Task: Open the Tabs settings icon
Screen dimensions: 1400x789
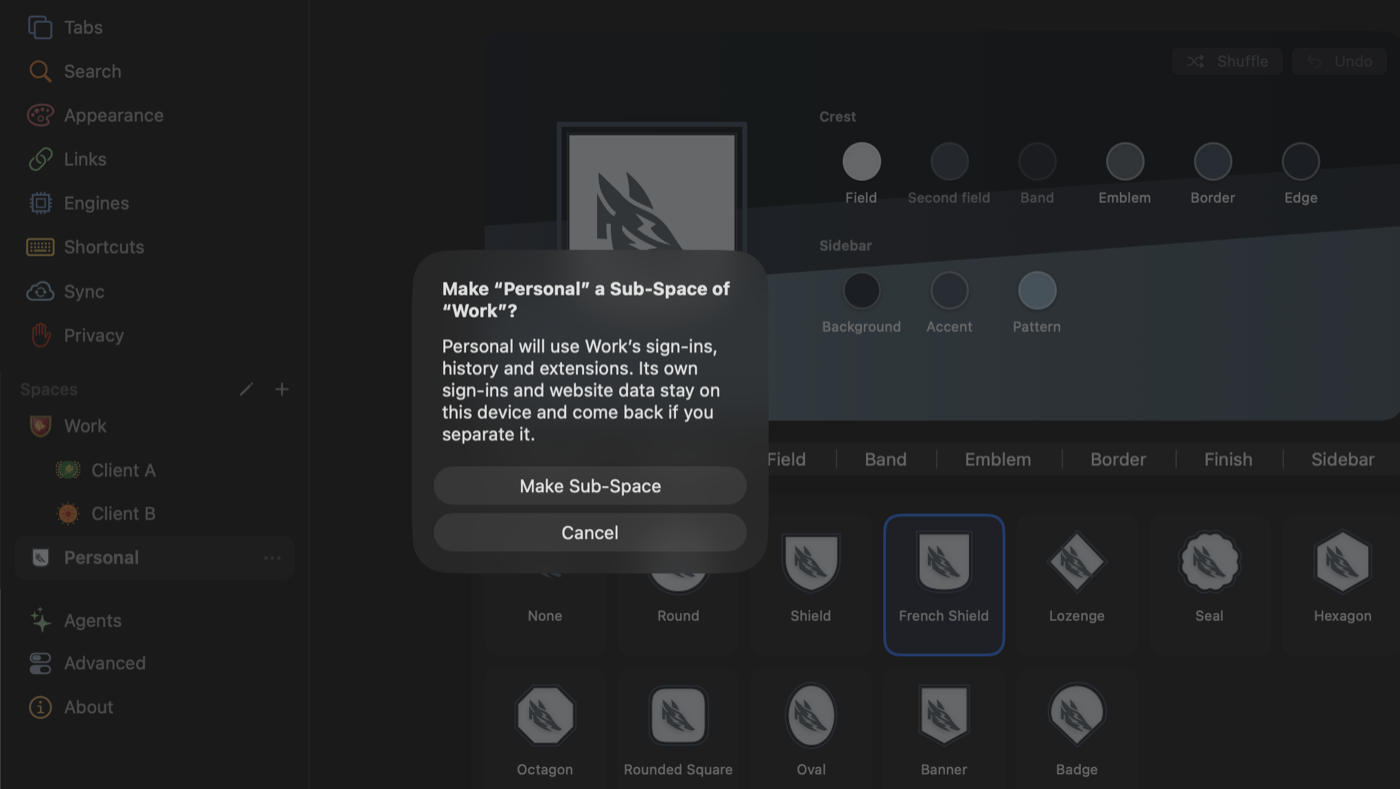Action: 40,27
